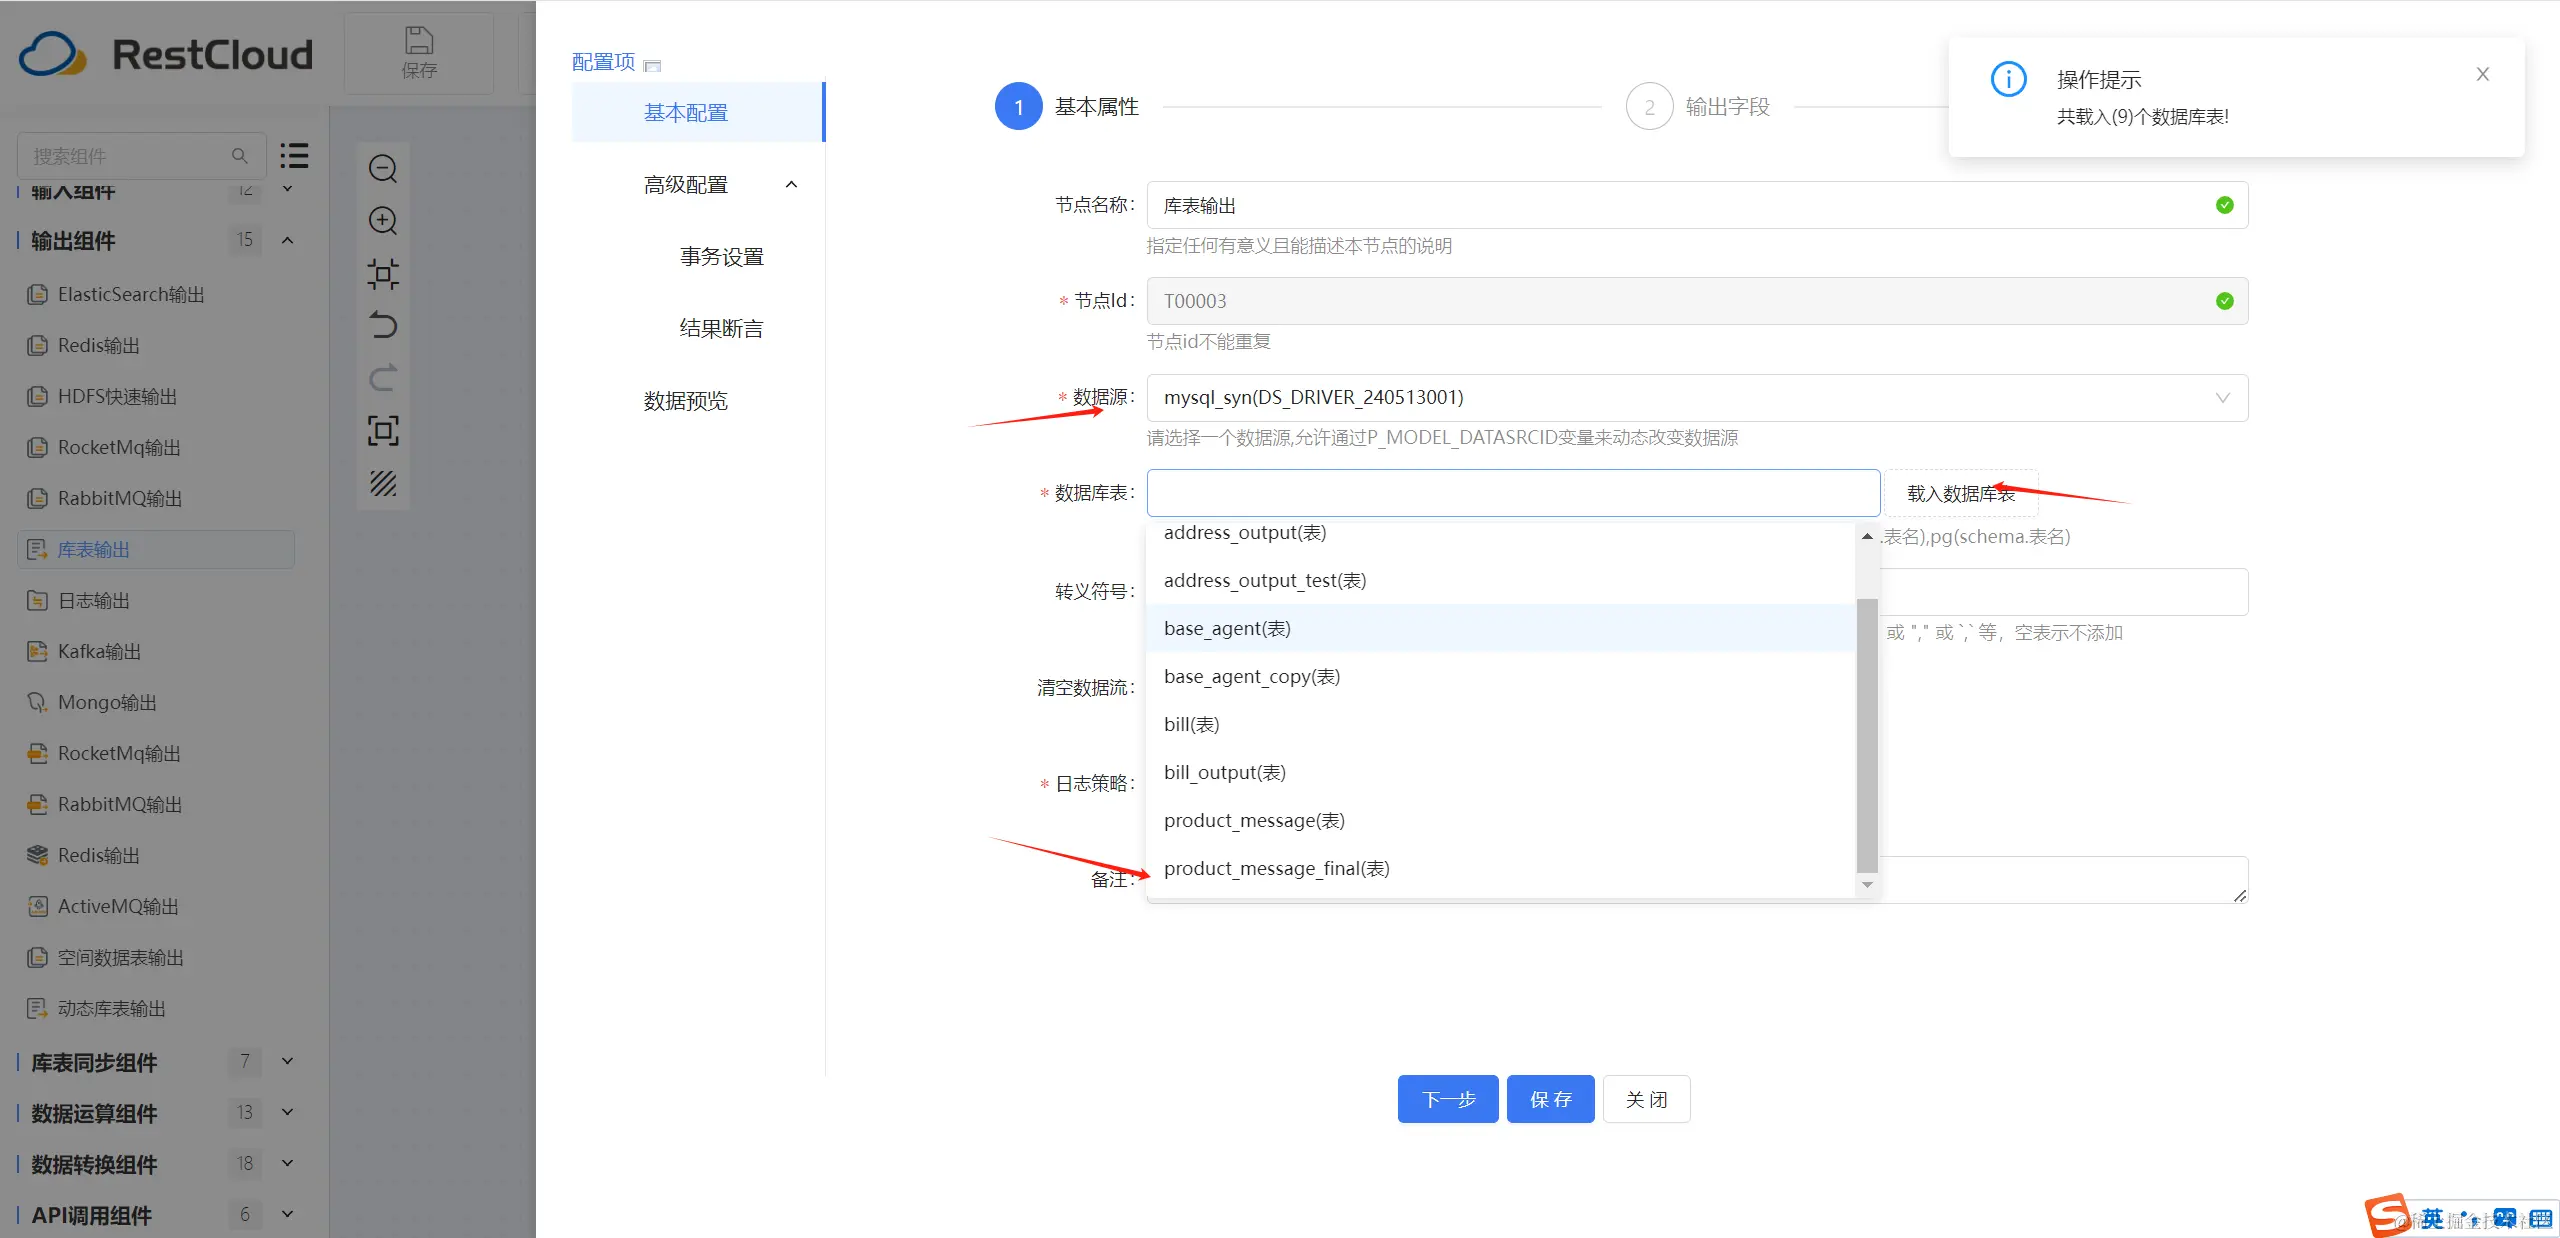Screen dimensions: 2560x1238
Task: Click the 下一步 button
Action: click(1447, 1099)
